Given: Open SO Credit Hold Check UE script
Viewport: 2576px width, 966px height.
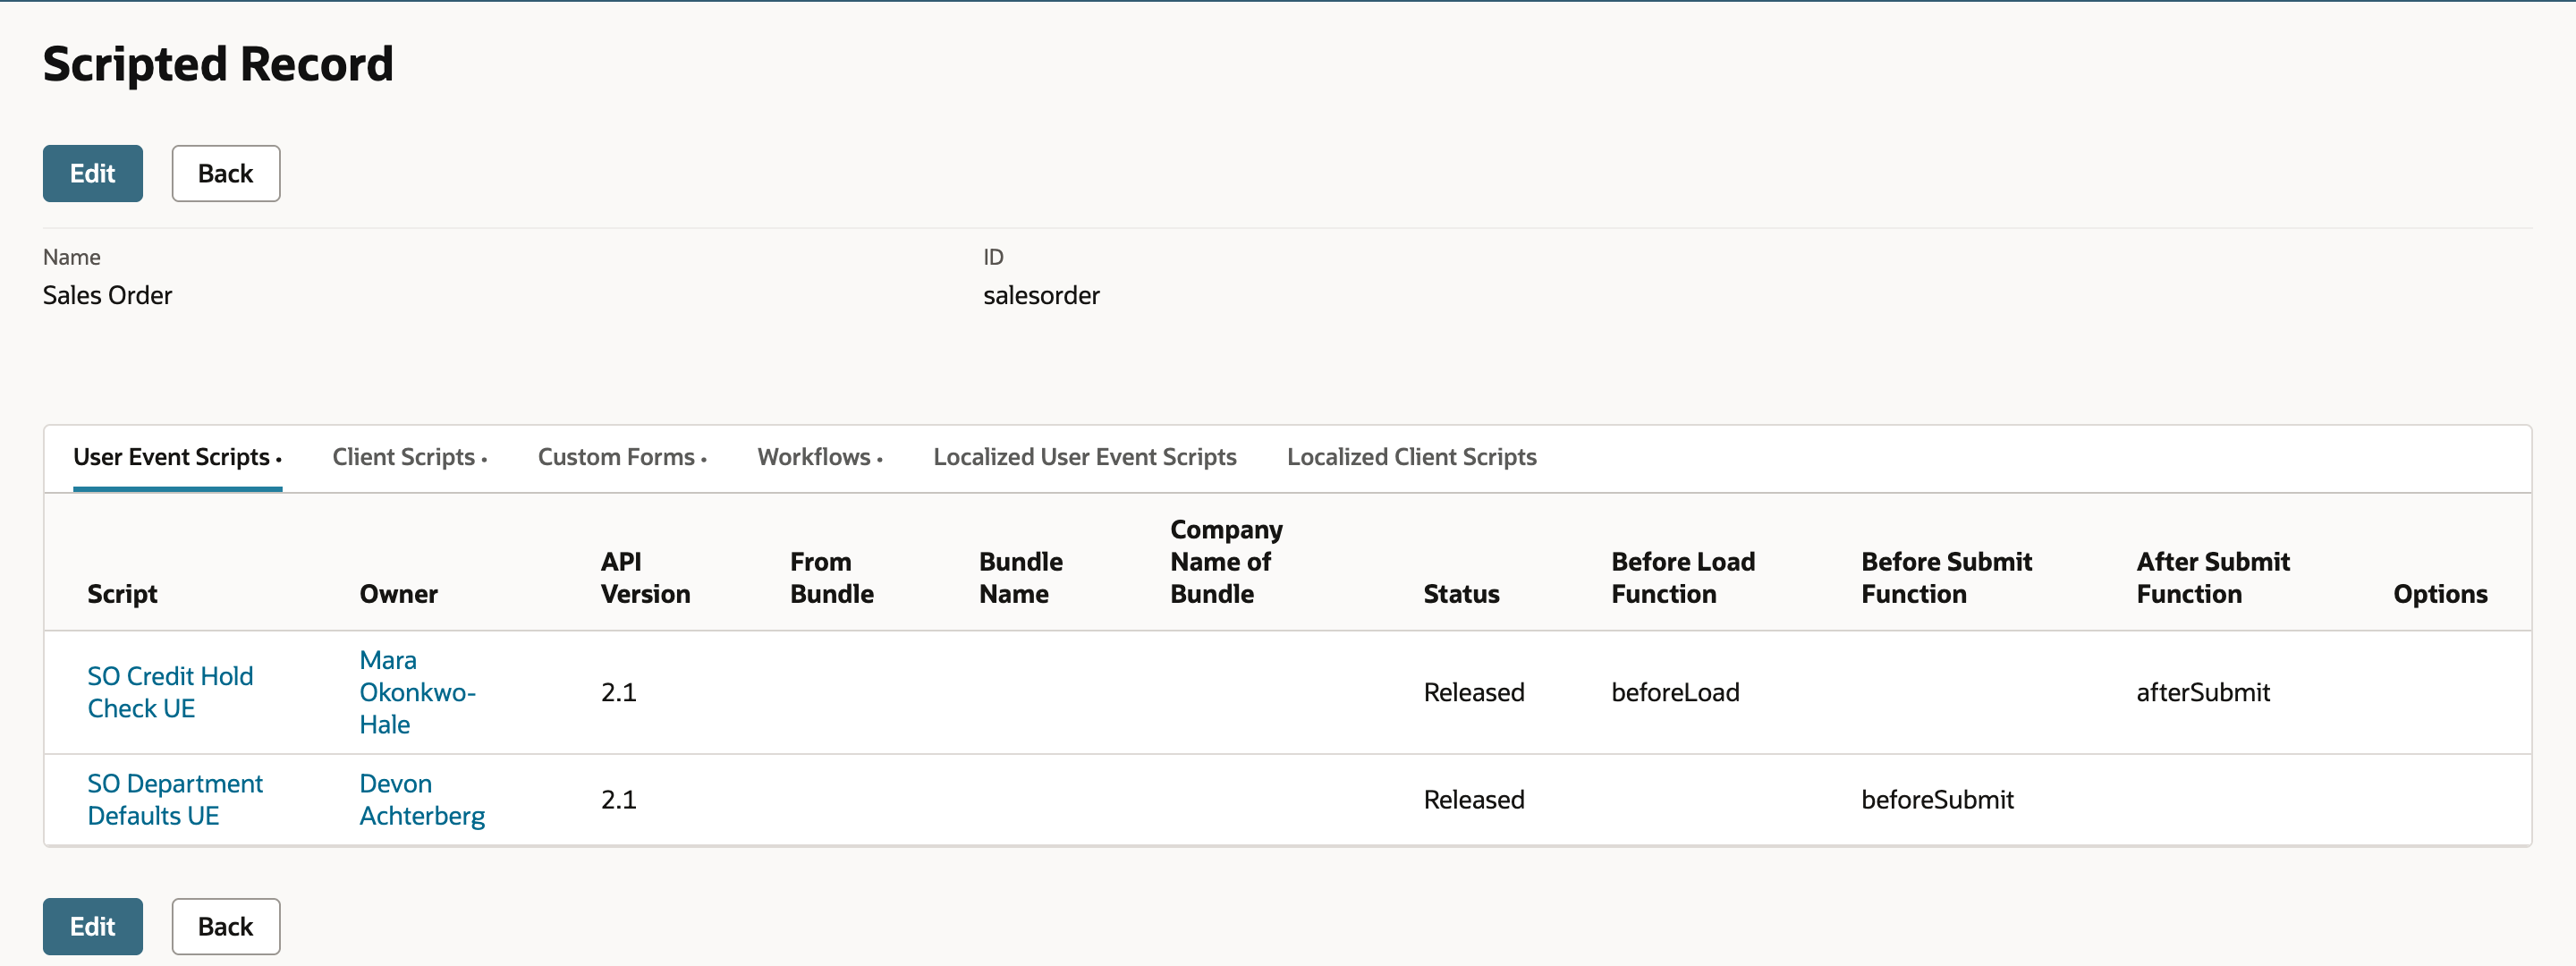Looking at the screenshot, I should tap(170, 692).
